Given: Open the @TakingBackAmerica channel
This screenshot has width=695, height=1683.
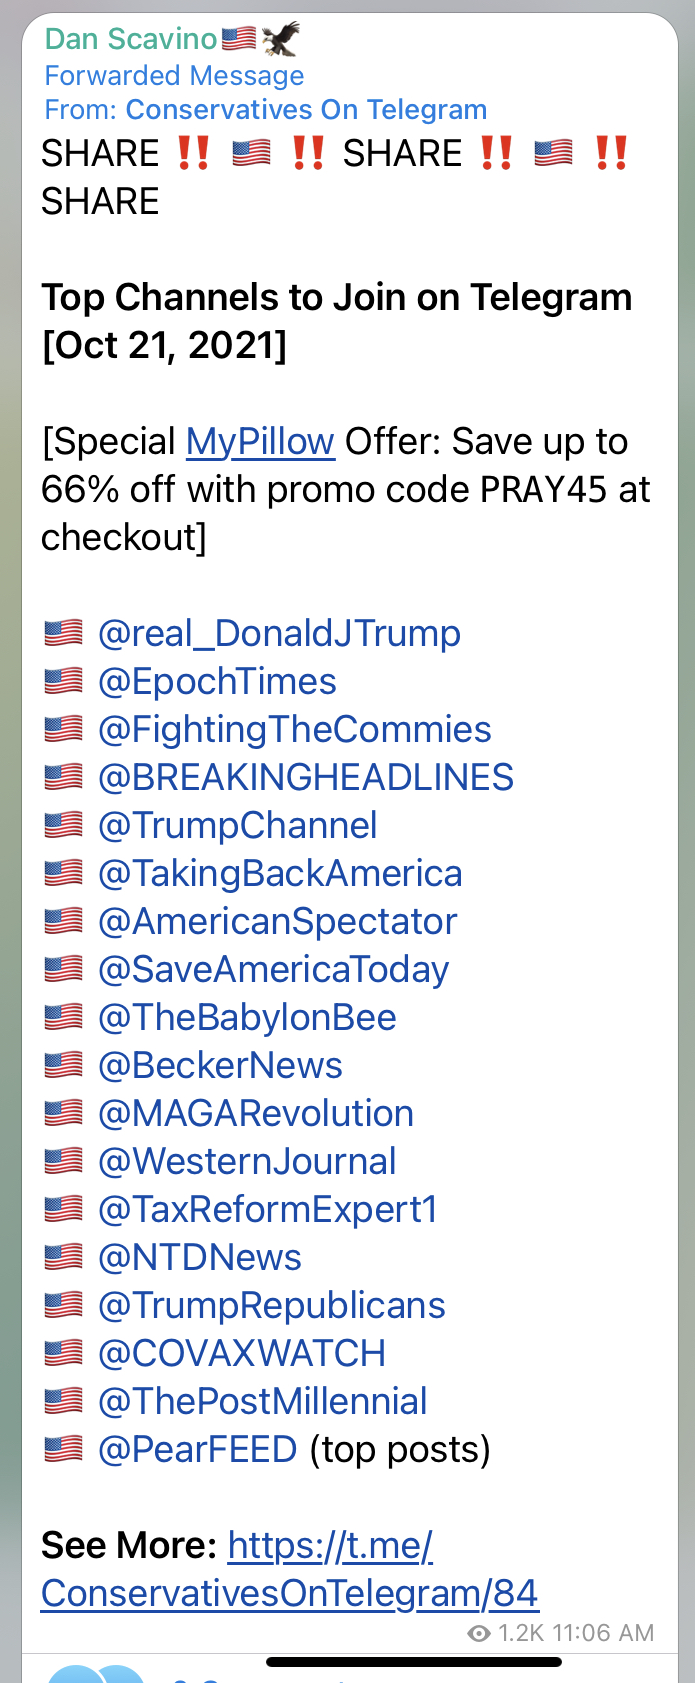Looking at the screenshot, I should tap(280, 874).
